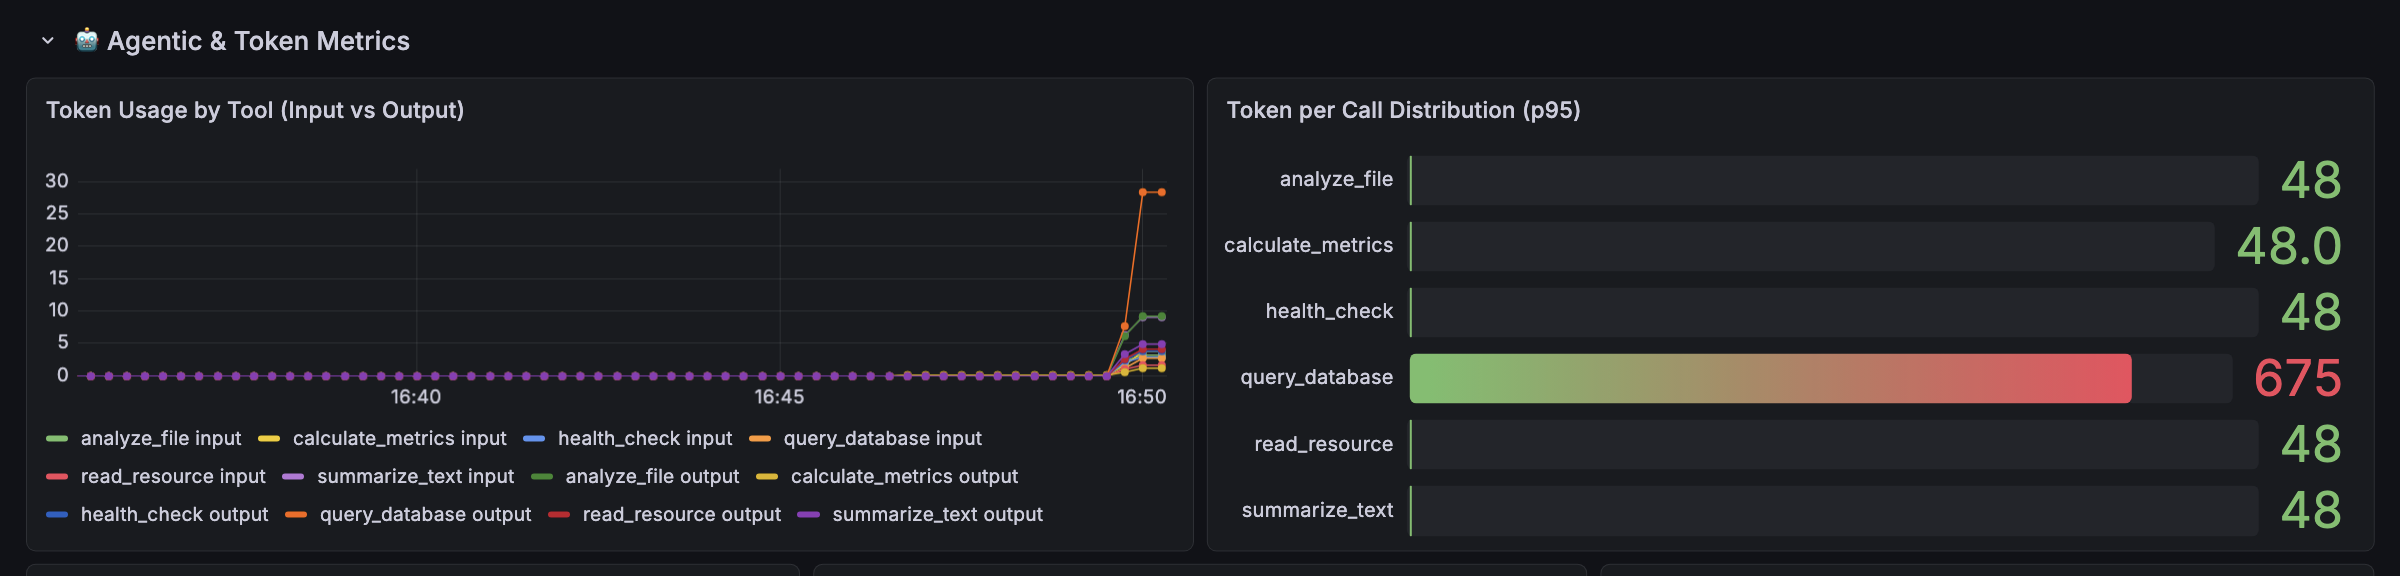Click the calculate_metrics output yellow swatch
The image size is (2400, 576).
coord(767,476)
